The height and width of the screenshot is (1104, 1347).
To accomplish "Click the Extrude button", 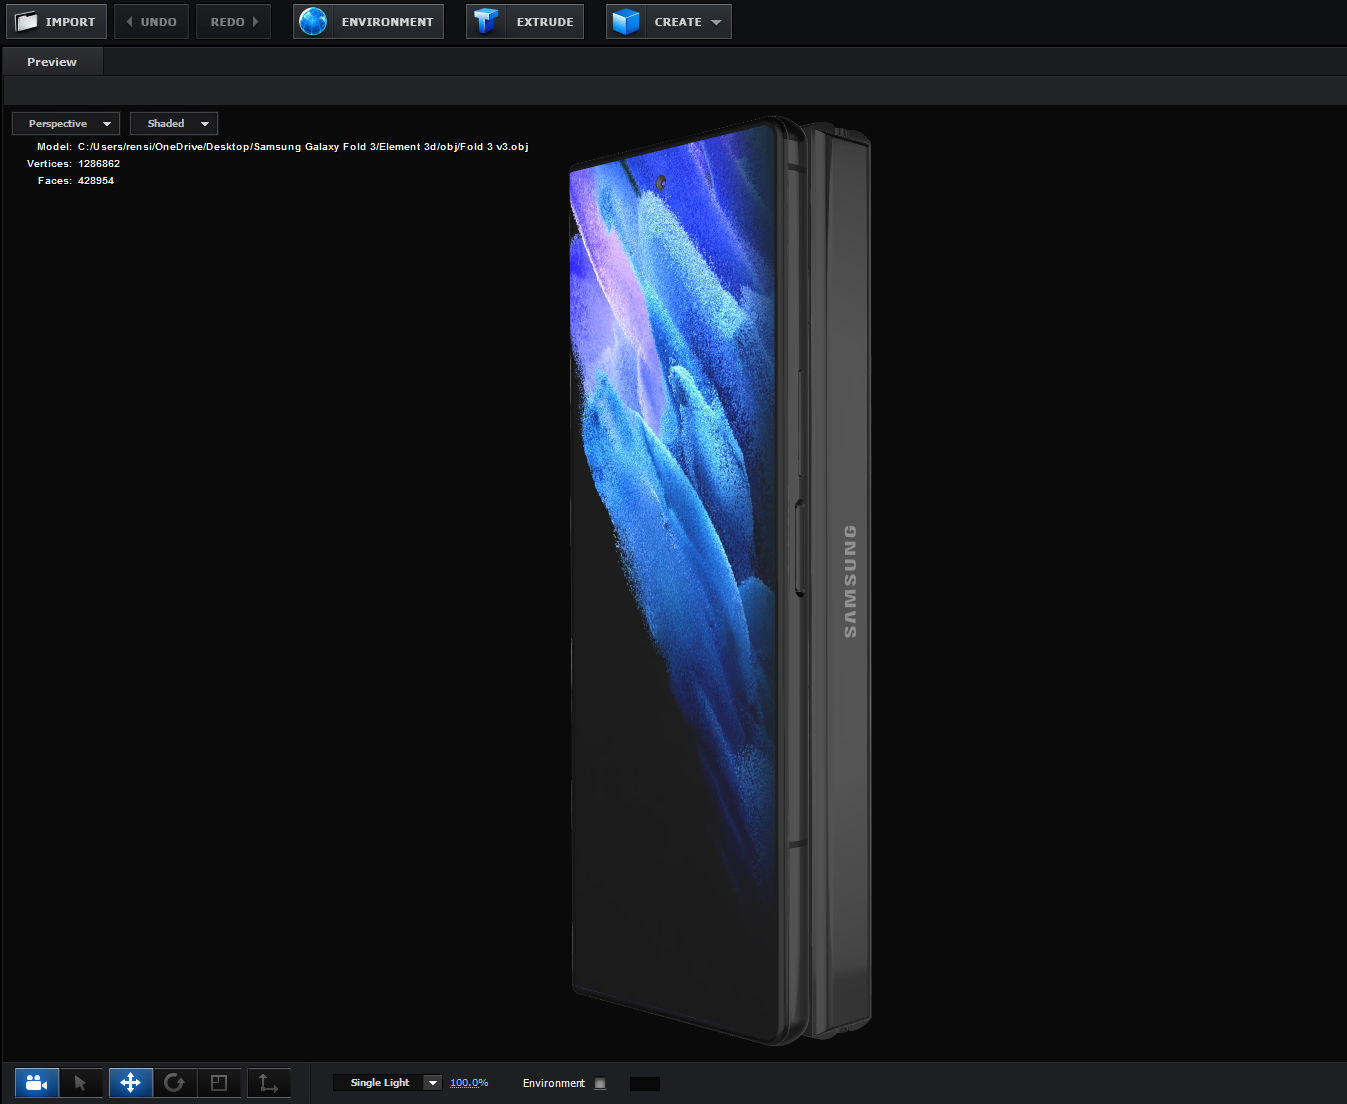I will coord(525,21).
